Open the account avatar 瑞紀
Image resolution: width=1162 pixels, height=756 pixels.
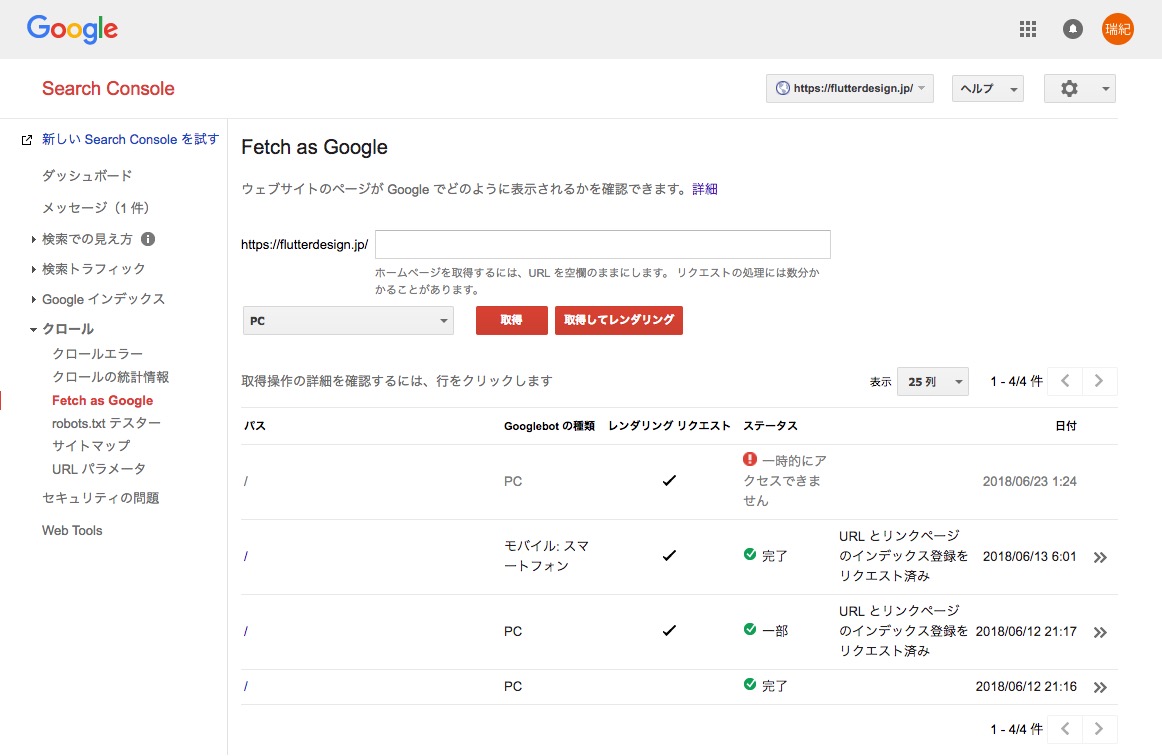pyautogui.click(x=1117, y=29)
